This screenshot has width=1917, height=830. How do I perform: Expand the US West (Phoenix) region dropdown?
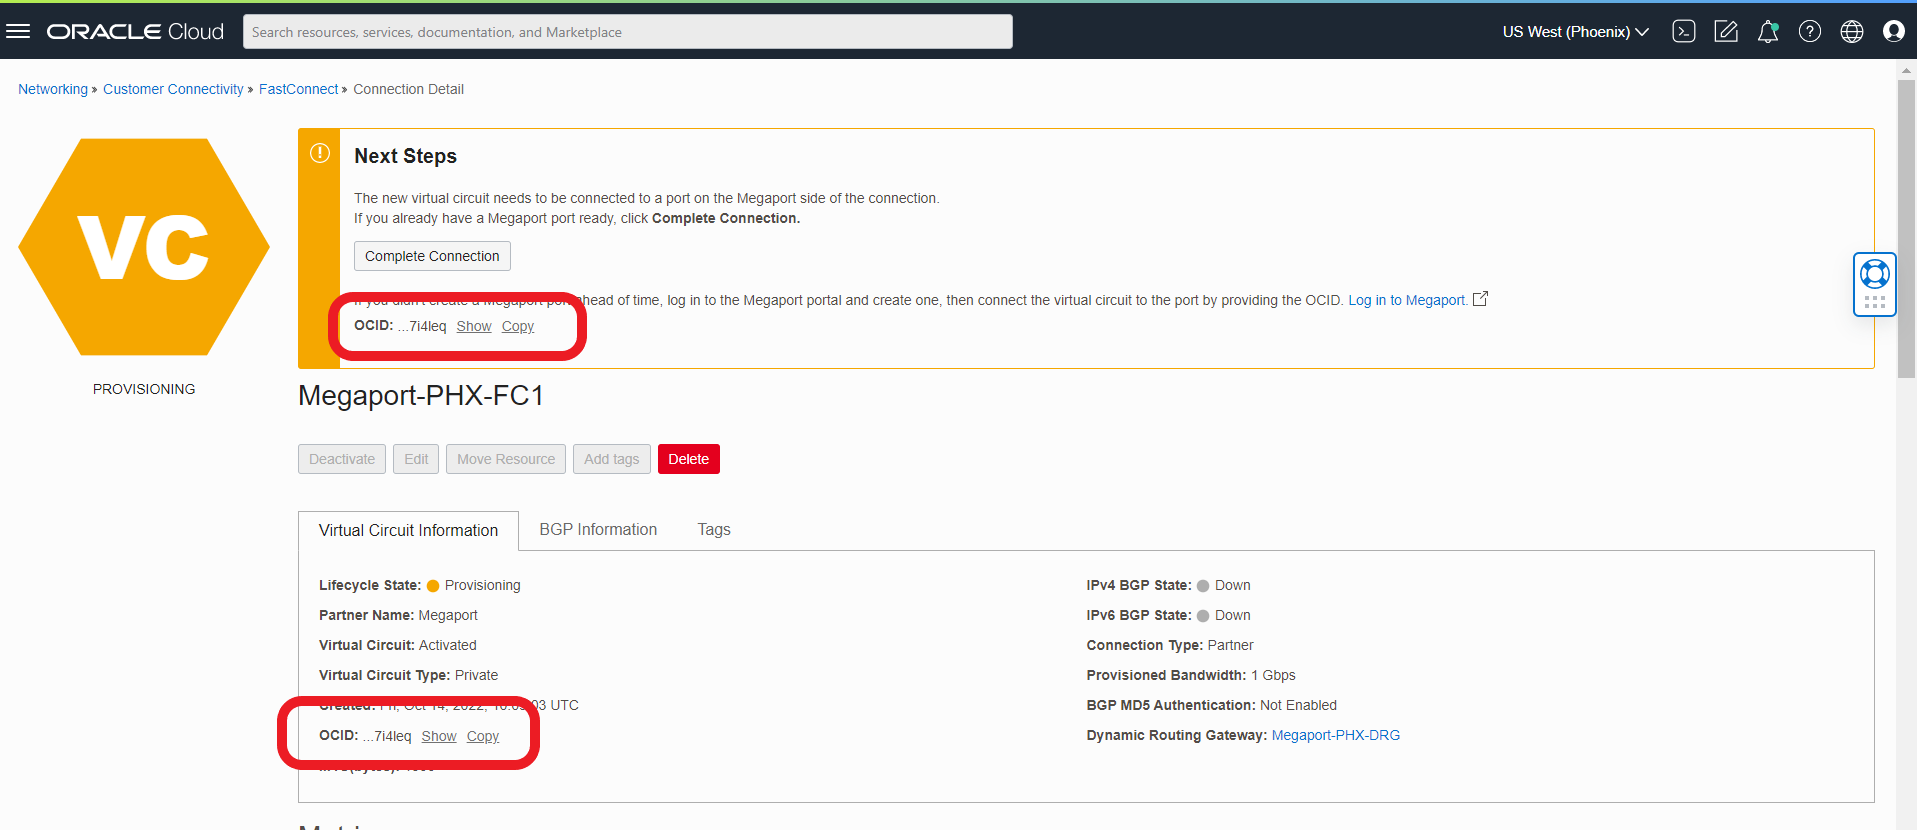(1575, 32)
